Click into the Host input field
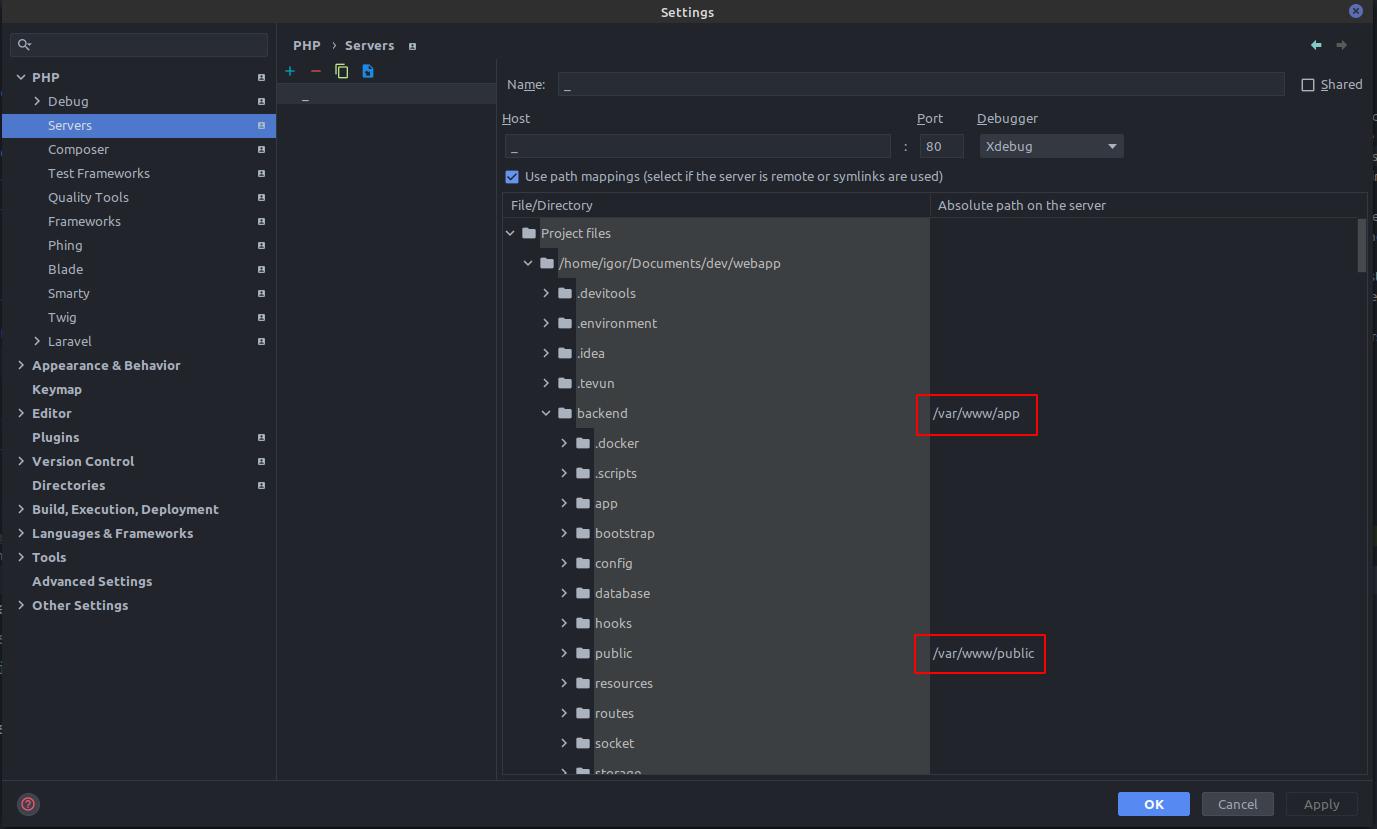Viewport: 1377px width, 829px height. click(698, 146)
